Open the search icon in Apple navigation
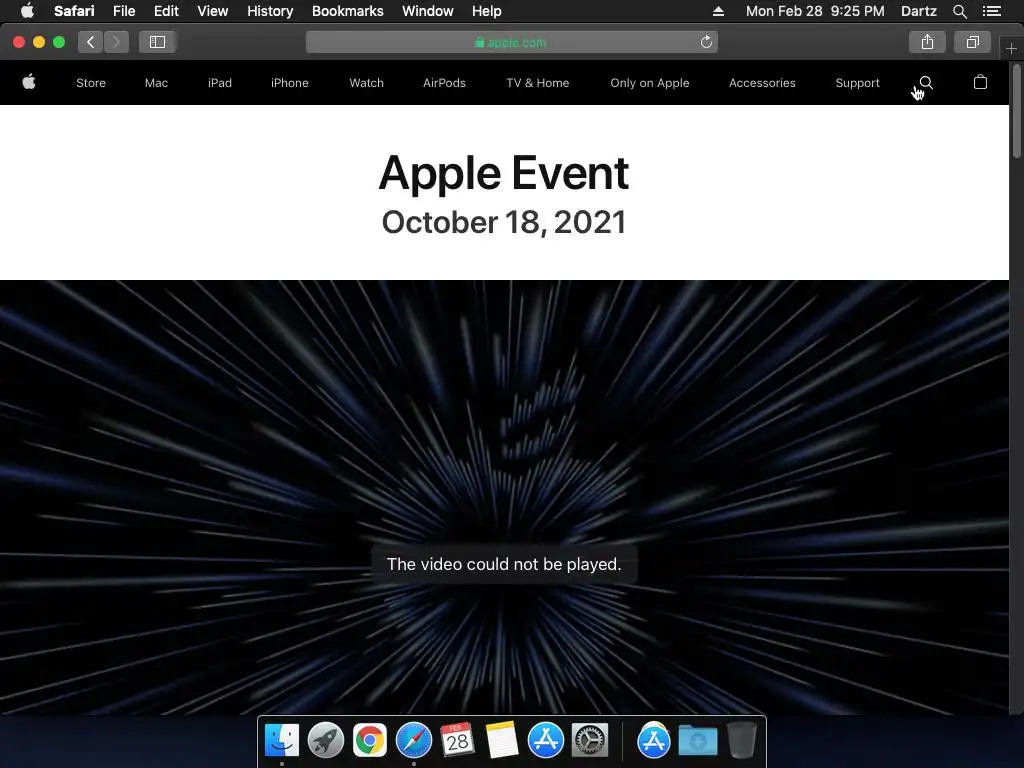The width and height of the screenshot is (1024, 768). 926,82
